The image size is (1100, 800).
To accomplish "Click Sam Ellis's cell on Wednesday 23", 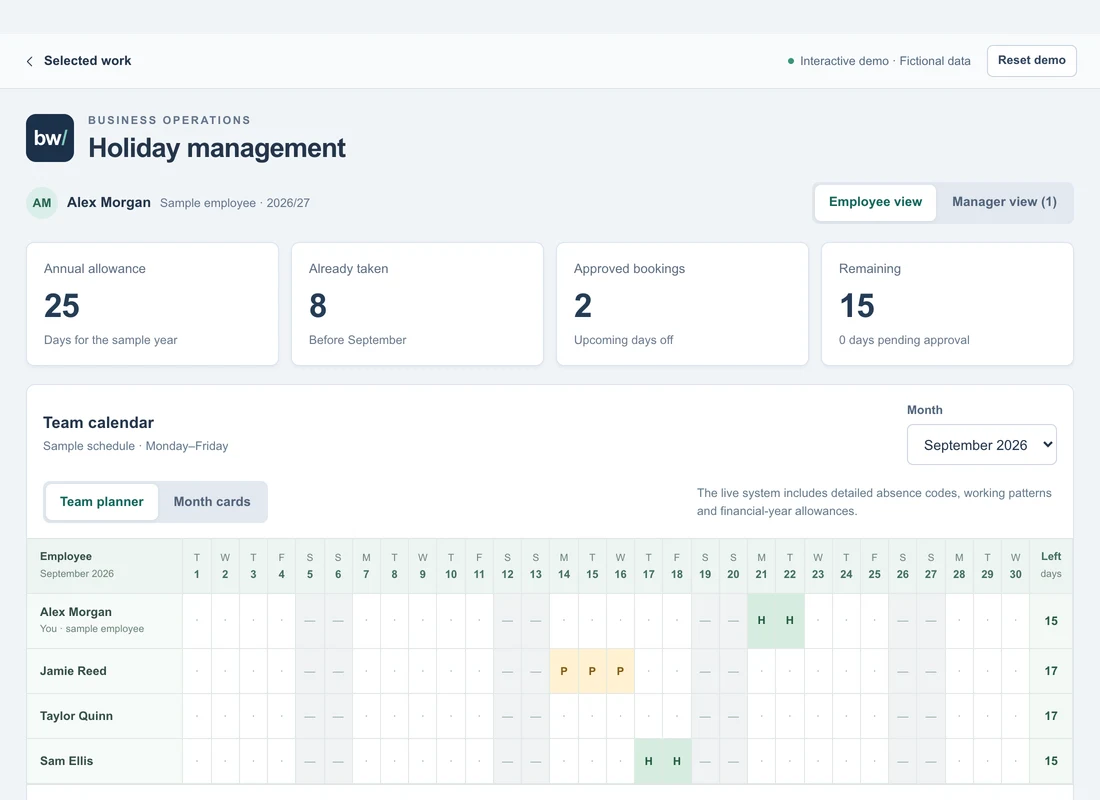I will [818, 761].
